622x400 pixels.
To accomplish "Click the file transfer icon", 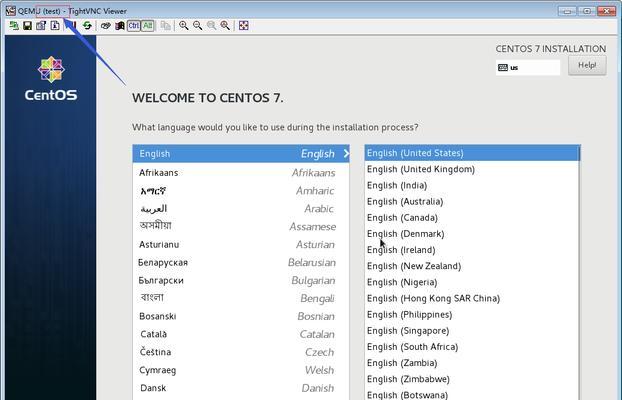I will pos(166,26).
